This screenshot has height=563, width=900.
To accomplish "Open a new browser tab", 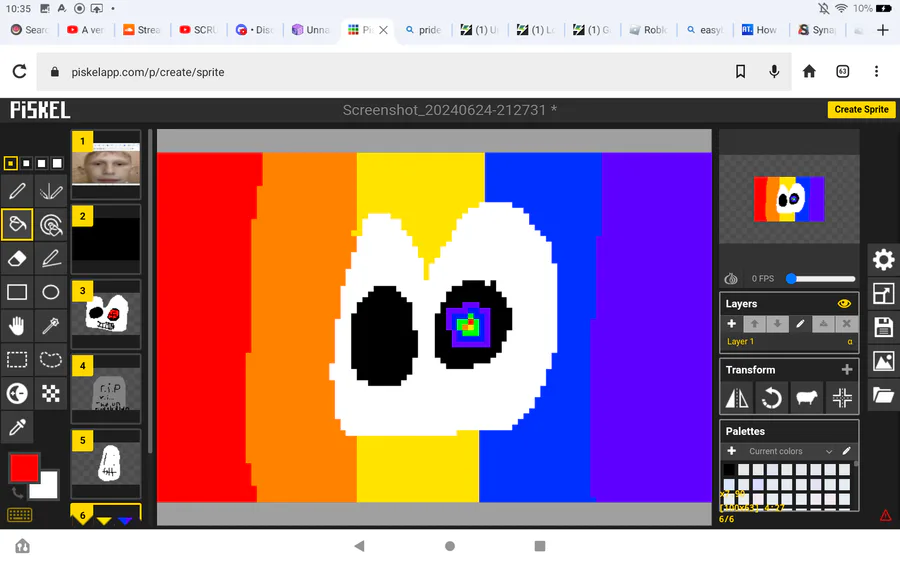I will coord(883,30).
